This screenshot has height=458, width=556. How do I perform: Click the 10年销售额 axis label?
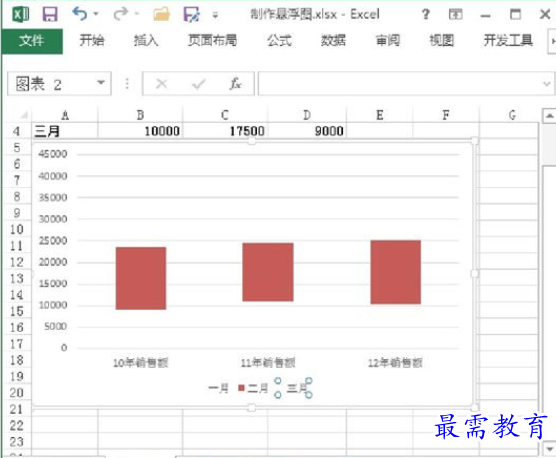[140, 363]
